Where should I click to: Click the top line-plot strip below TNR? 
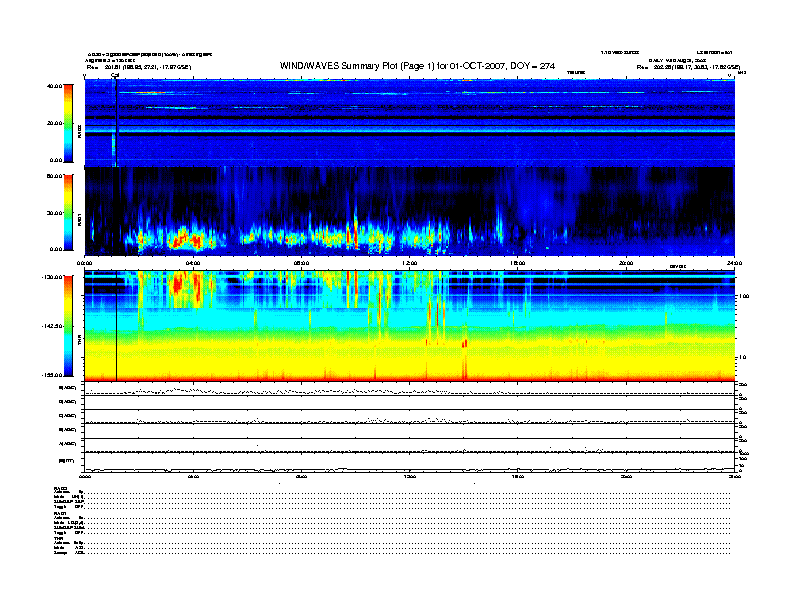410,389
